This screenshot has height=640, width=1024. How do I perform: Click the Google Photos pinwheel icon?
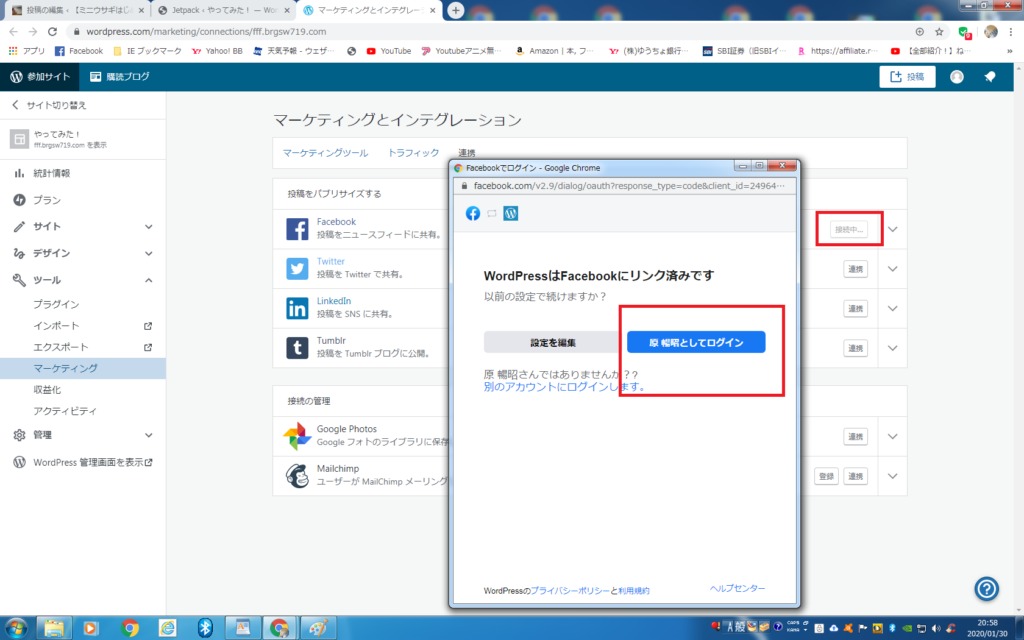coord(297,436)
